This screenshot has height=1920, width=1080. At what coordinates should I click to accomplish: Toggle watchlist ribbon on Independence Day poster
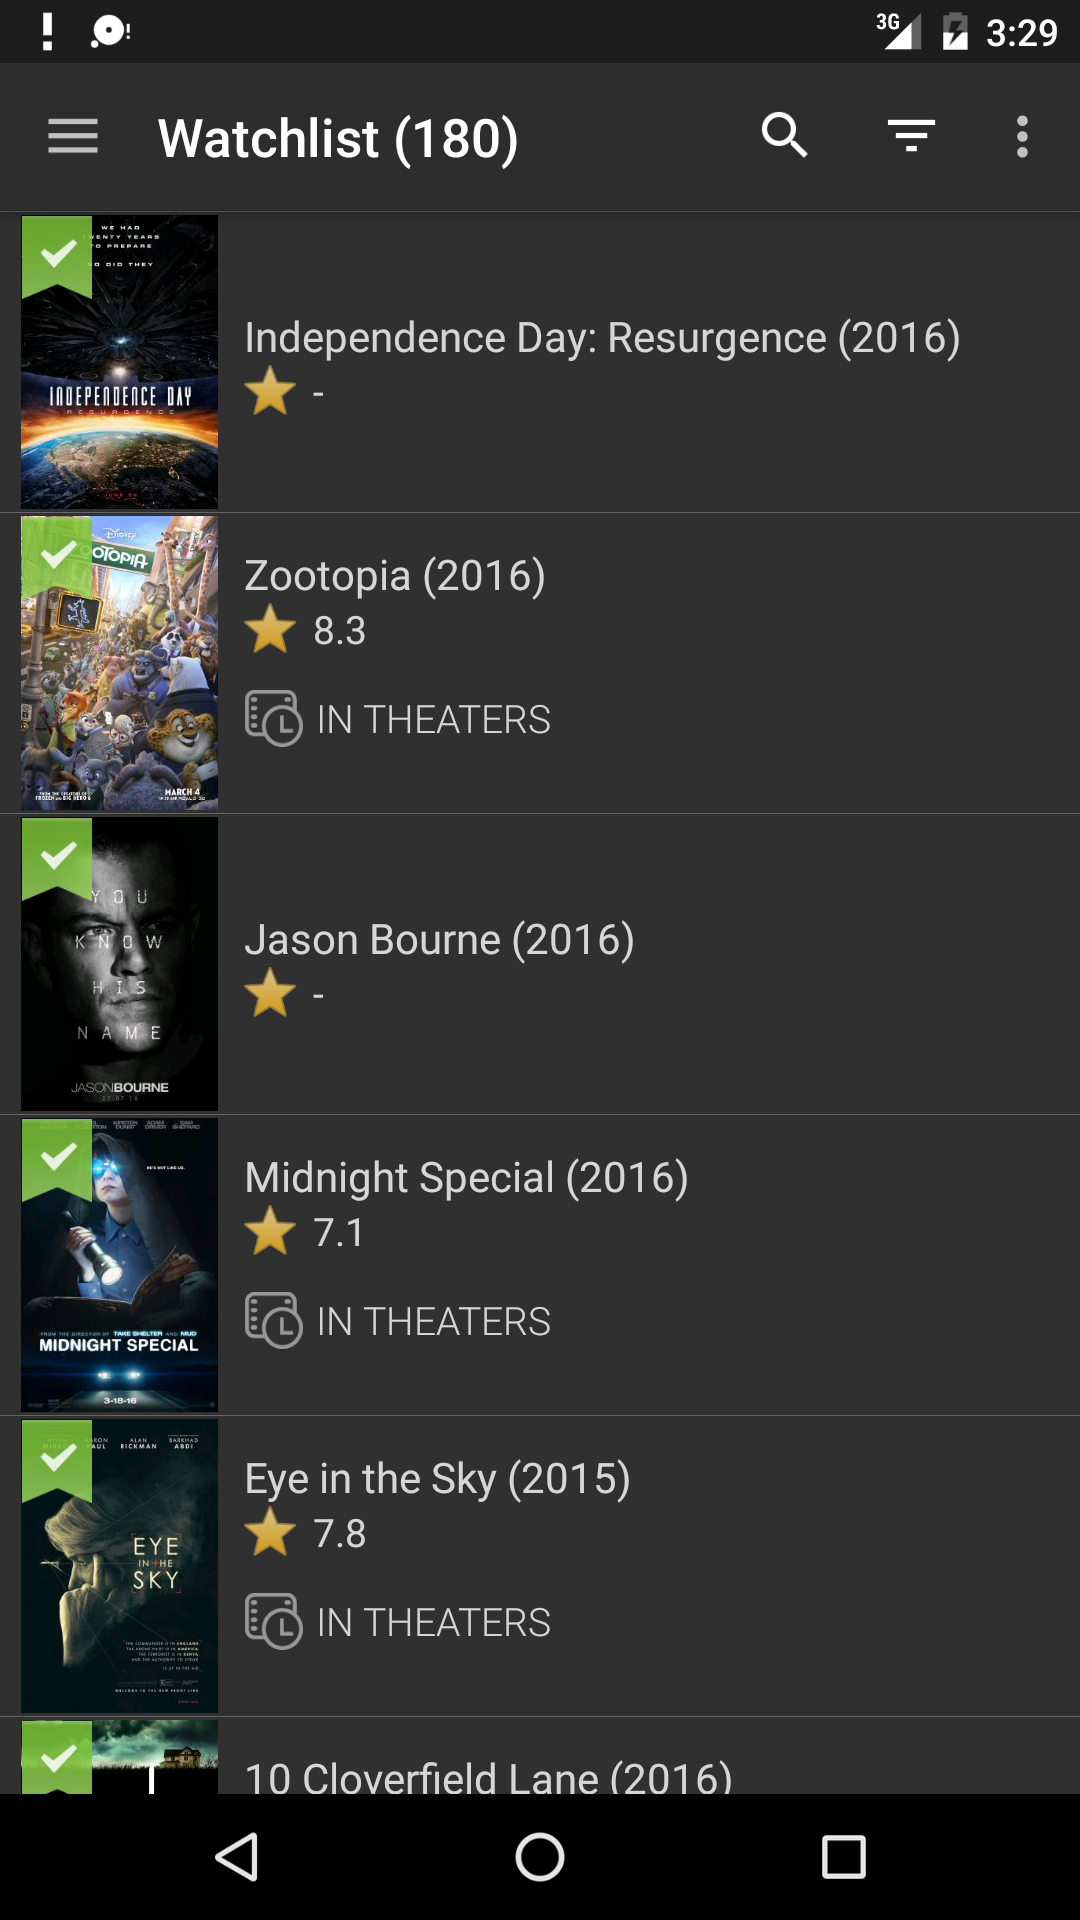pyautogui.click(x=57, y=254)
